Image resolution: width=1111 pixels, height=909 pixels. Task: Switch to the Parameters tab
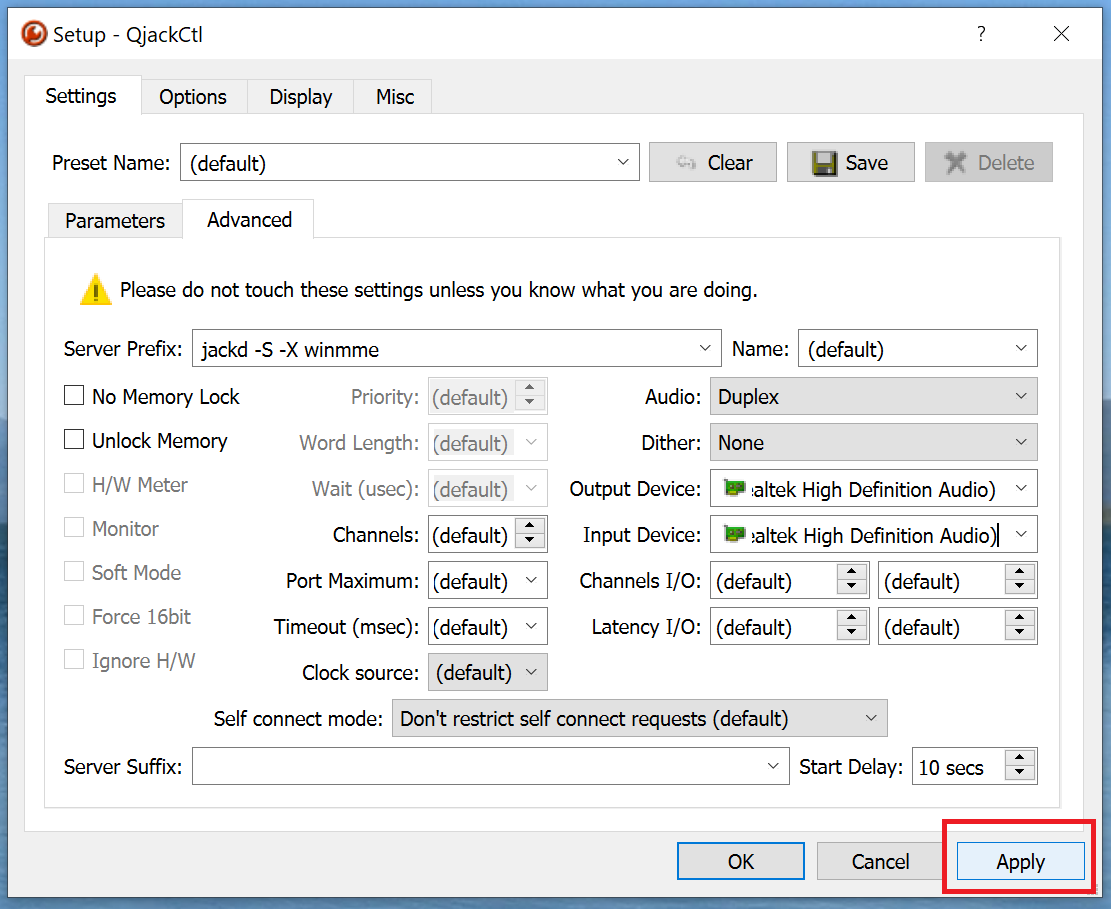click(x=115, y=221)
